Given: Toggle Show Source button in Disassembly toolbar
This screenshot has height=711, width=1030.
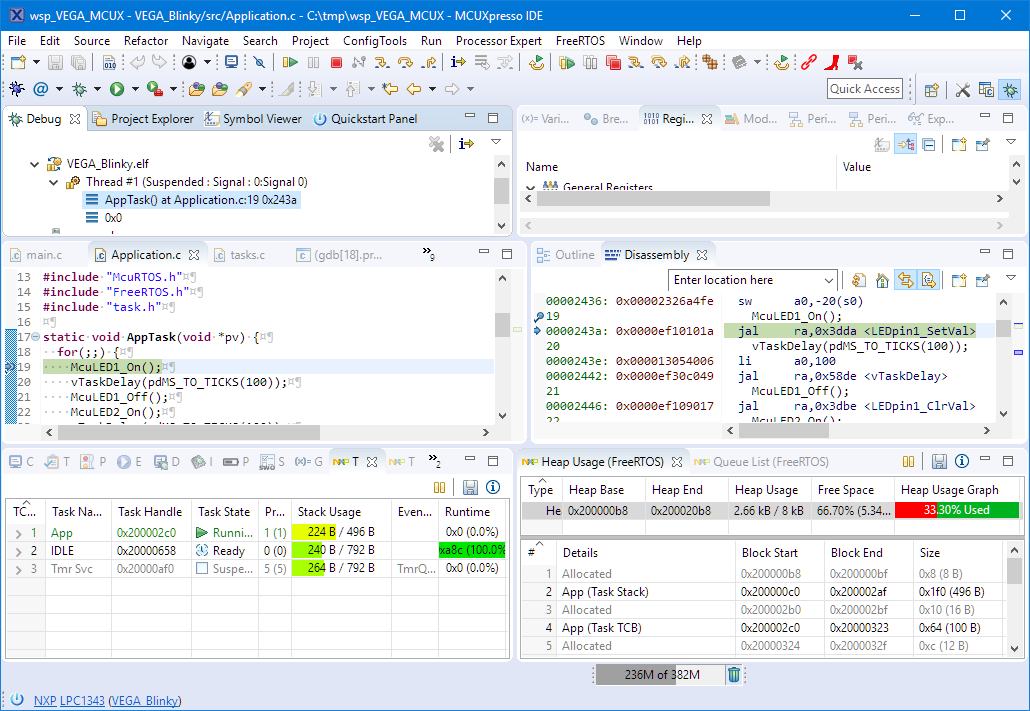Looking at the screenshot, I should [x=928, y=280].
